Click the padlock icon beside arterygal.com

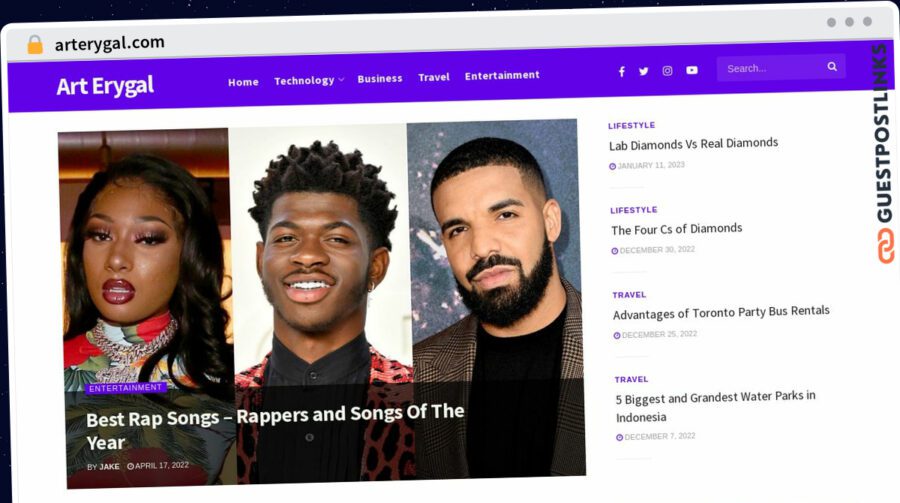click(x=35, y=44)
